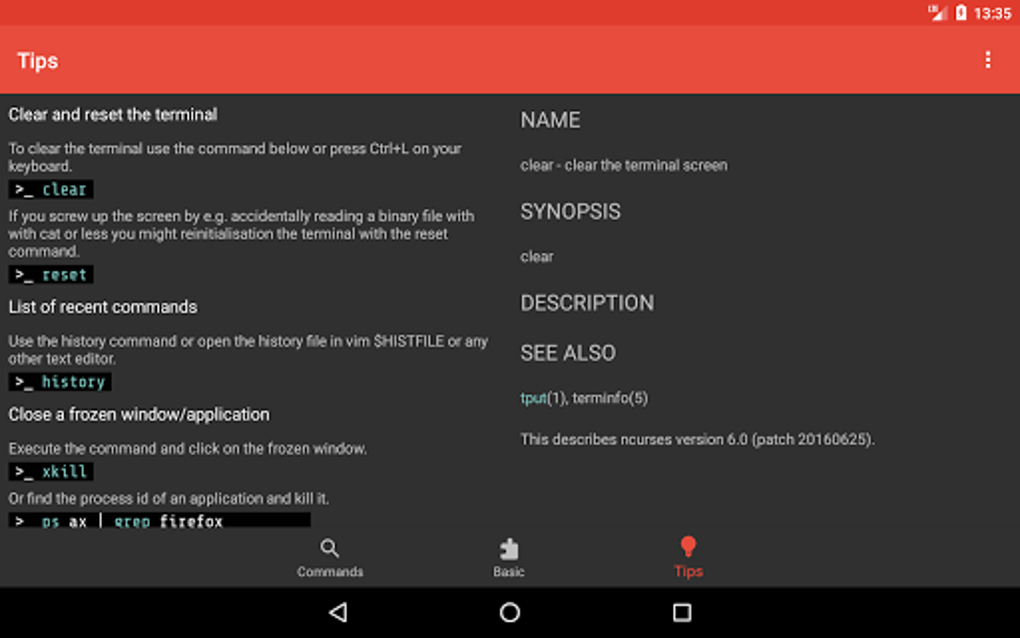Select the reset command snippet
The width and height of the screenshot is (1020, 638).
point(49,274)
